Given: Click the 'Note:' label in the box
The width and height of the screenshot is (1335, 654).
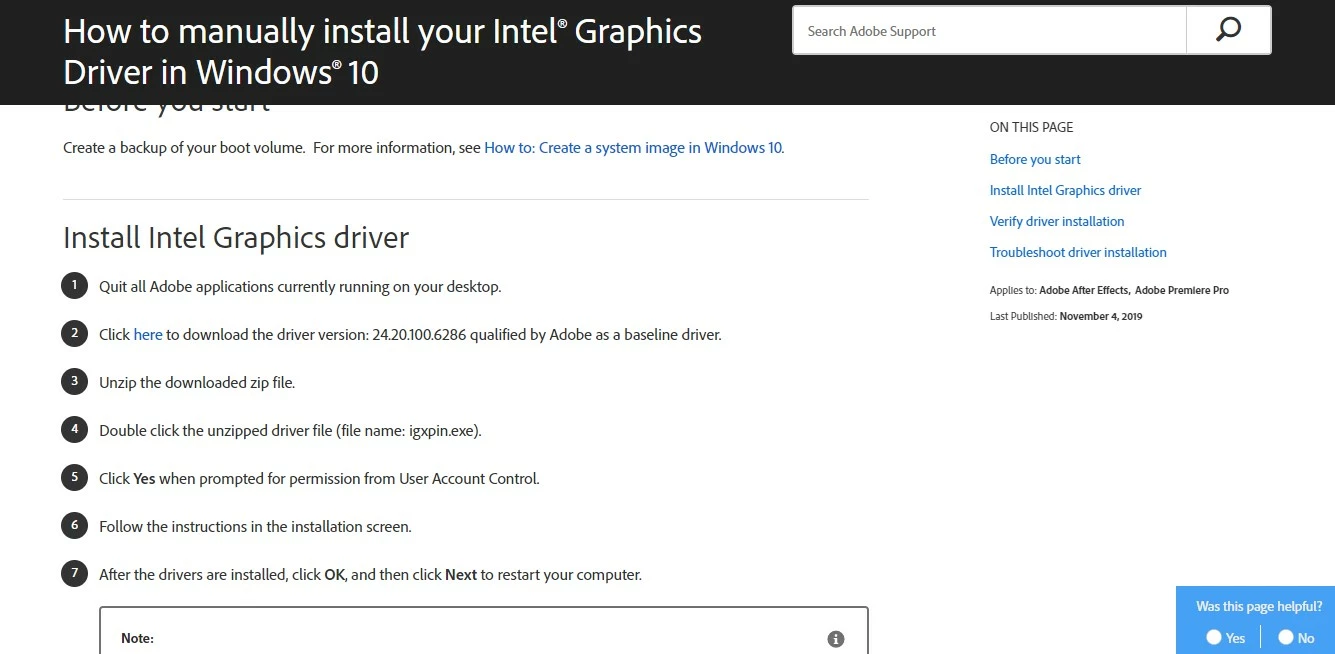Looking at the screenshot, I should click(x=137, y=638).
